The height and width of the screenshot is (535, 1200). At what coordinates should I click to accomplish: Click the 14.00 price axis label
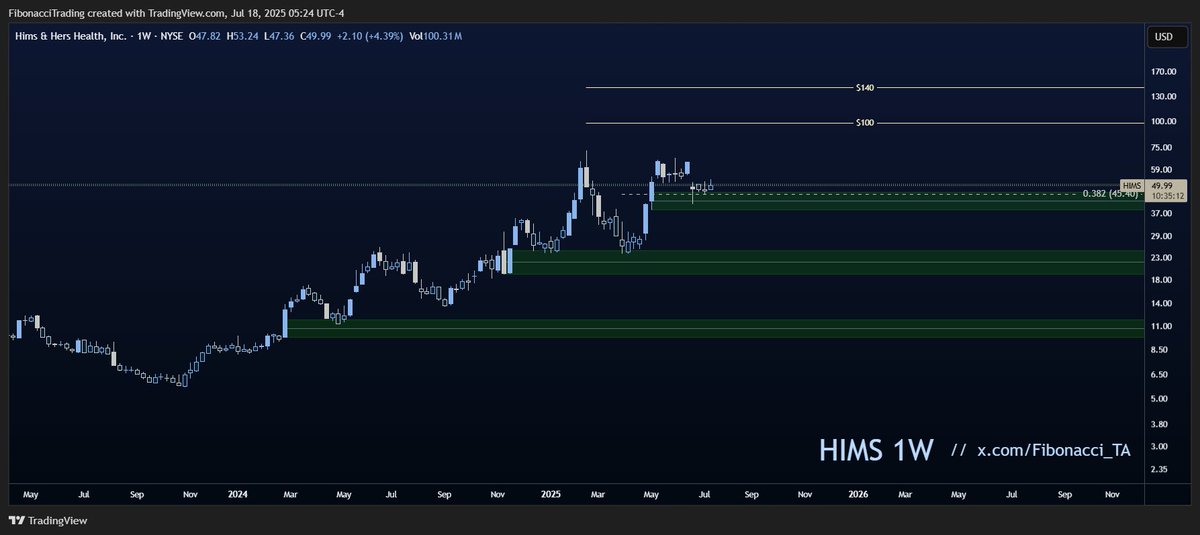click(1161, 305)
